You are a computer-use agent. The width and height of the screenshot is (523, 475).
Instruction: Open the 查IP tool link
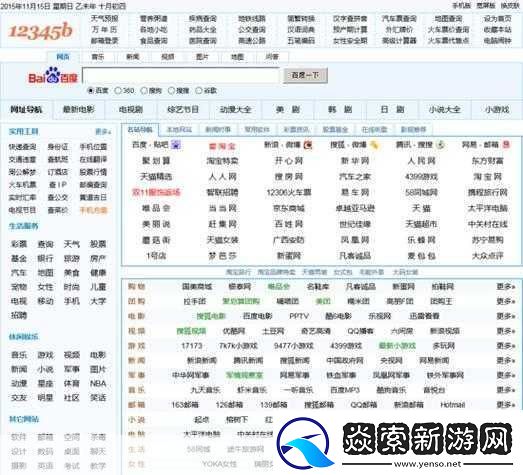click(x=57, y=184)
